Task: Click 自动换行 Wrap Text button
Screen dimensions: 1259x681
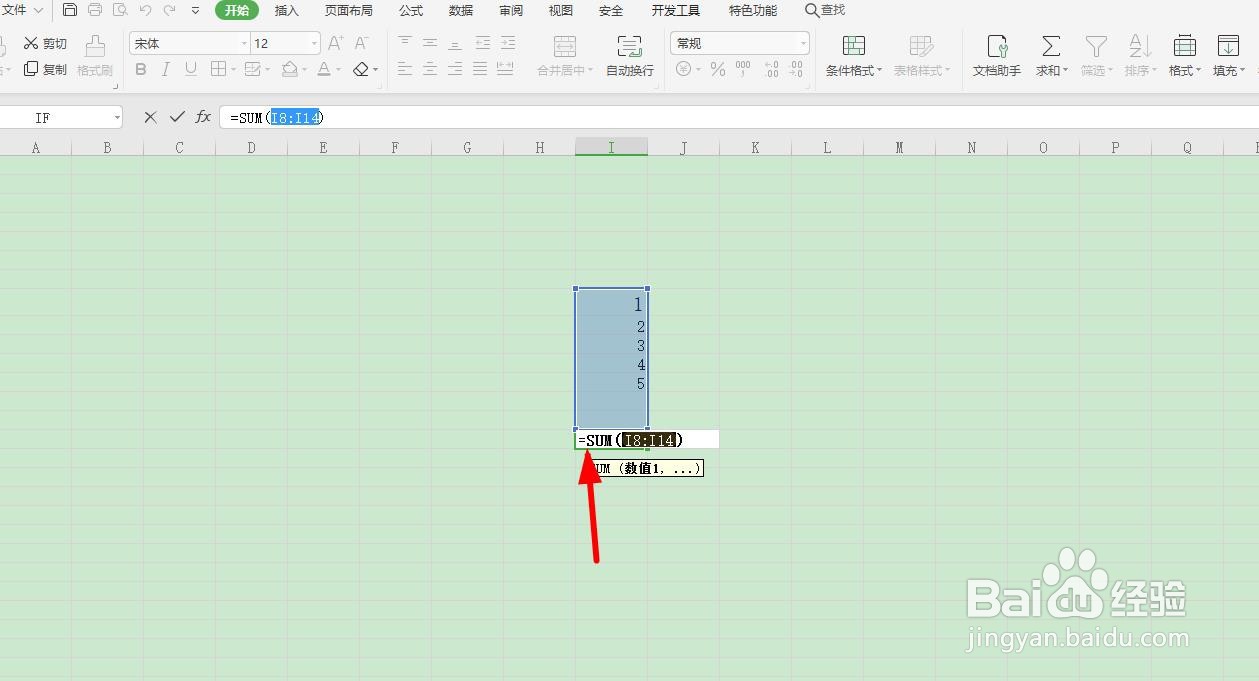Action: pyautogui.click(x=630, y=56)
